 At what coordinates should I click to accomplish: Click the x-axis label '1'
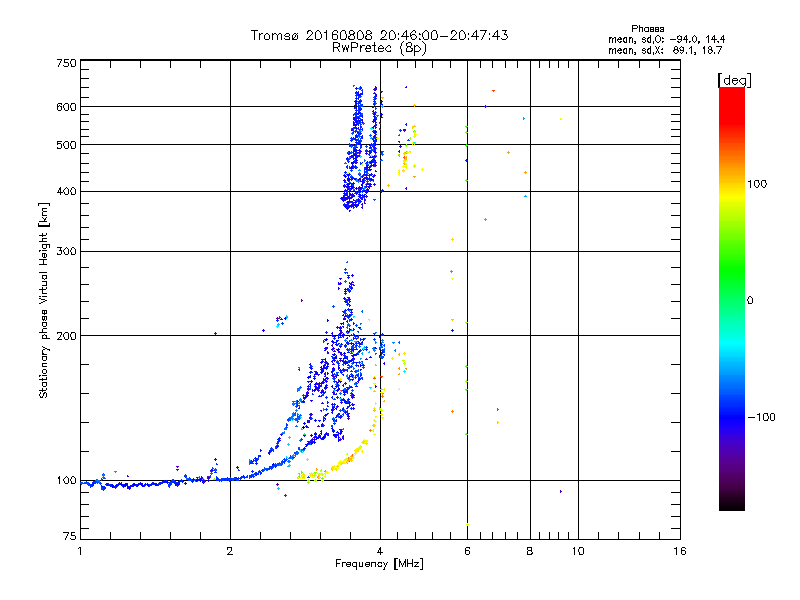[x=80, y=551]
